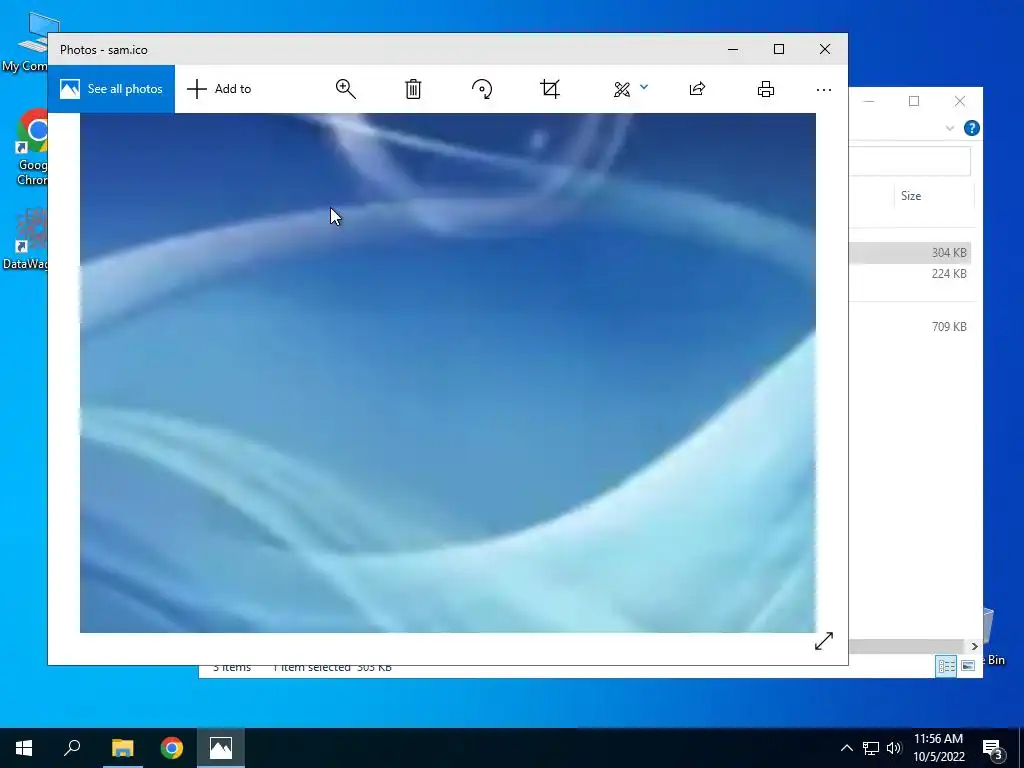Image resolution: width=1024 pixels, height=768 pixels.
Task: Open the Edit & Create icon
Action: point(622,89)
